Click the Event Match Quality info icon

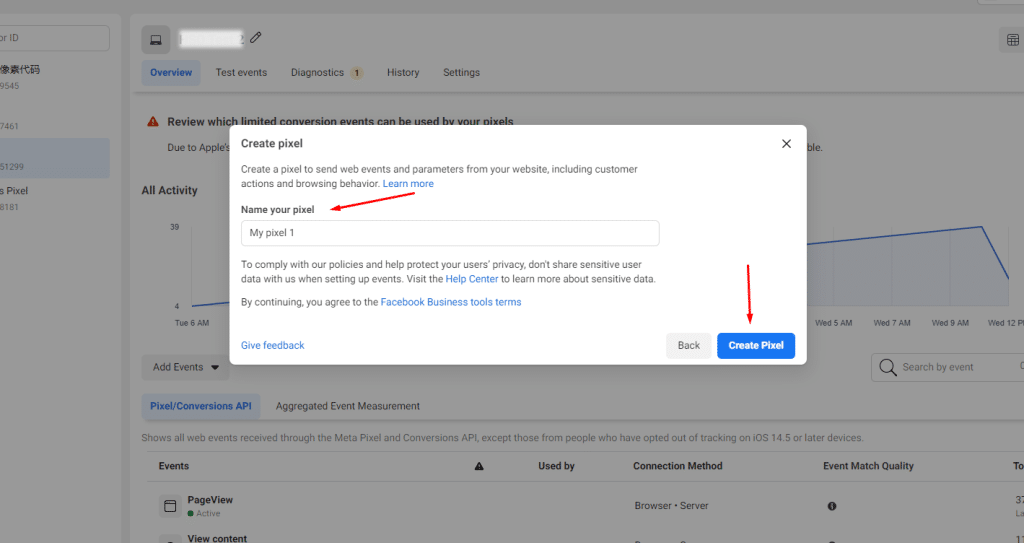[832, 506]
